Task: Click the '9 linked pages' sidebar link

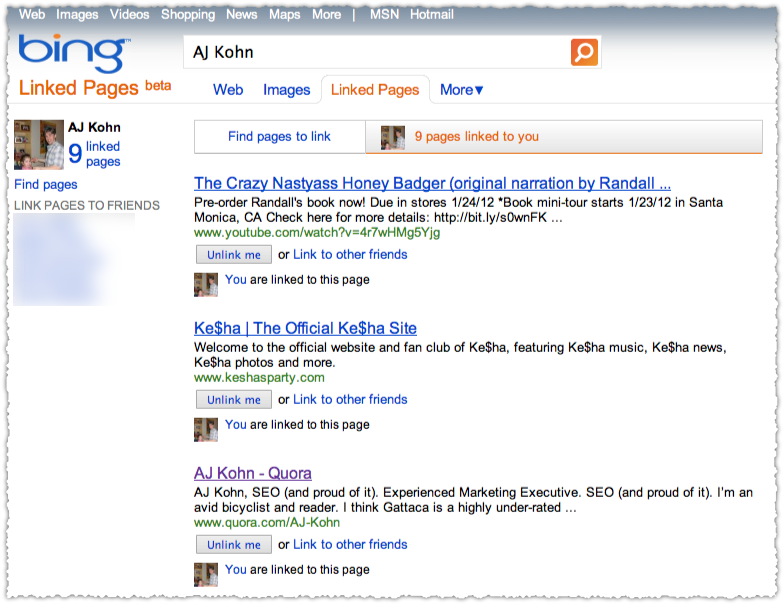Action: [x=95, y=154]
